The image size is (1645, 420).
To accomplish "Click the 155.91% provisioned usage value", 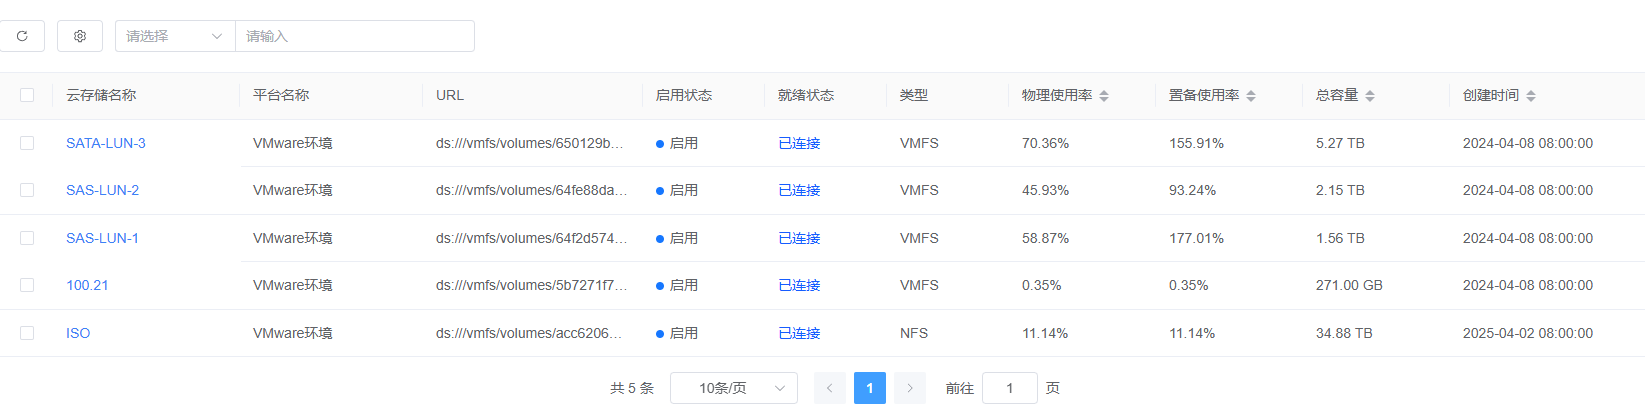I will (x=1196, y=143).
